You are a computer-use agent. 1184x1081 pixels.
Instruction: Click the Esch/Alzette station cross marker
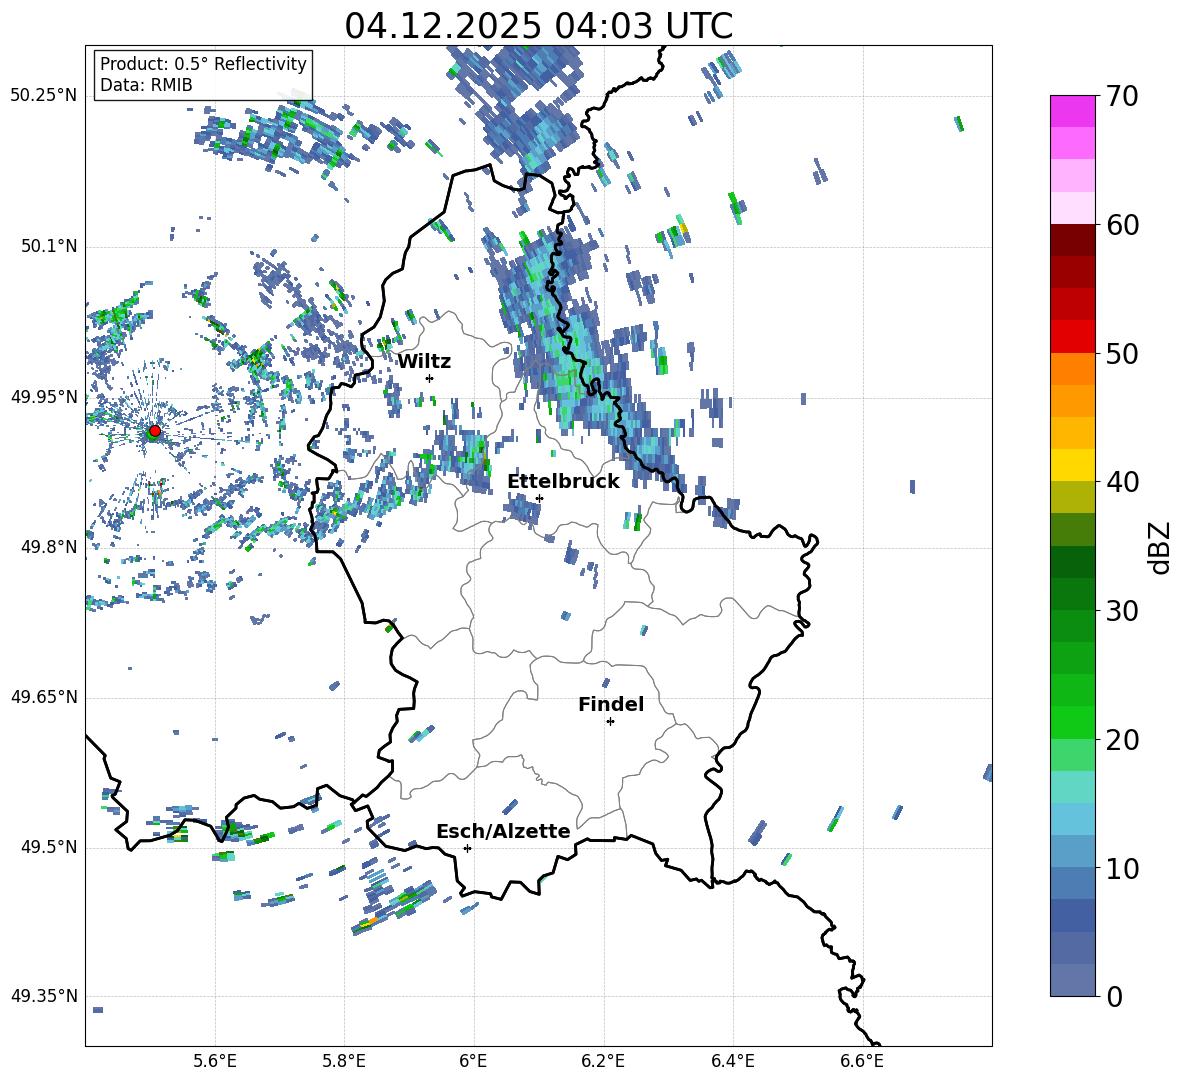pyautogui.click(x=467, y=848)
